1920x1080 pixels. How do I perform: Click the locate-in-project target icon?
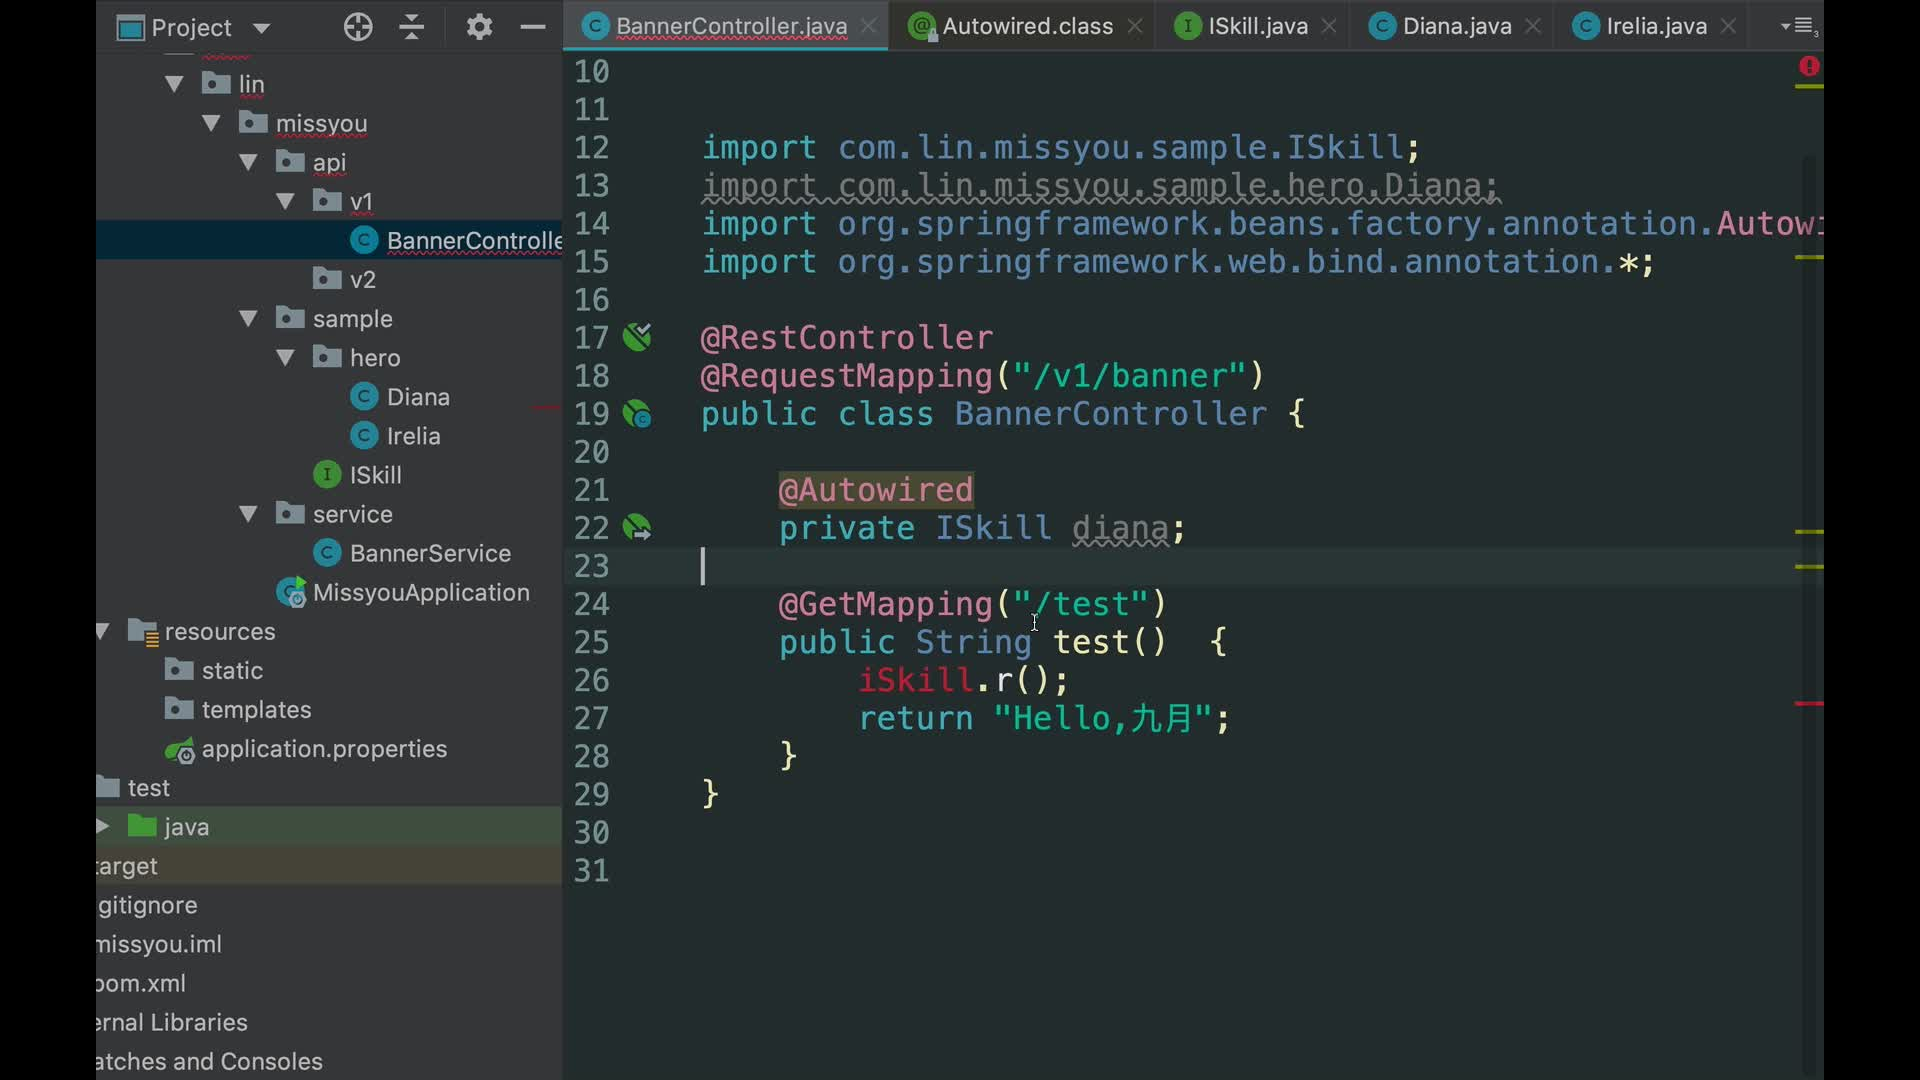click(x=358, y=27)
